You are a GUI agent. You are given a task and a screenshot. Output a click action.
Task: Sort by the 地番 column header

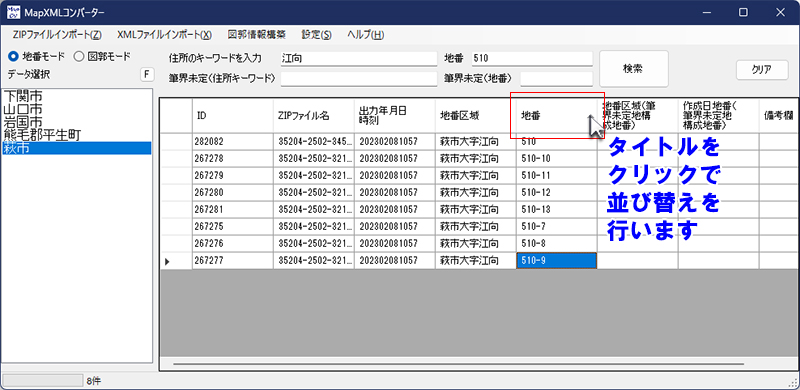pyautogui.click(x=557, y=116)
